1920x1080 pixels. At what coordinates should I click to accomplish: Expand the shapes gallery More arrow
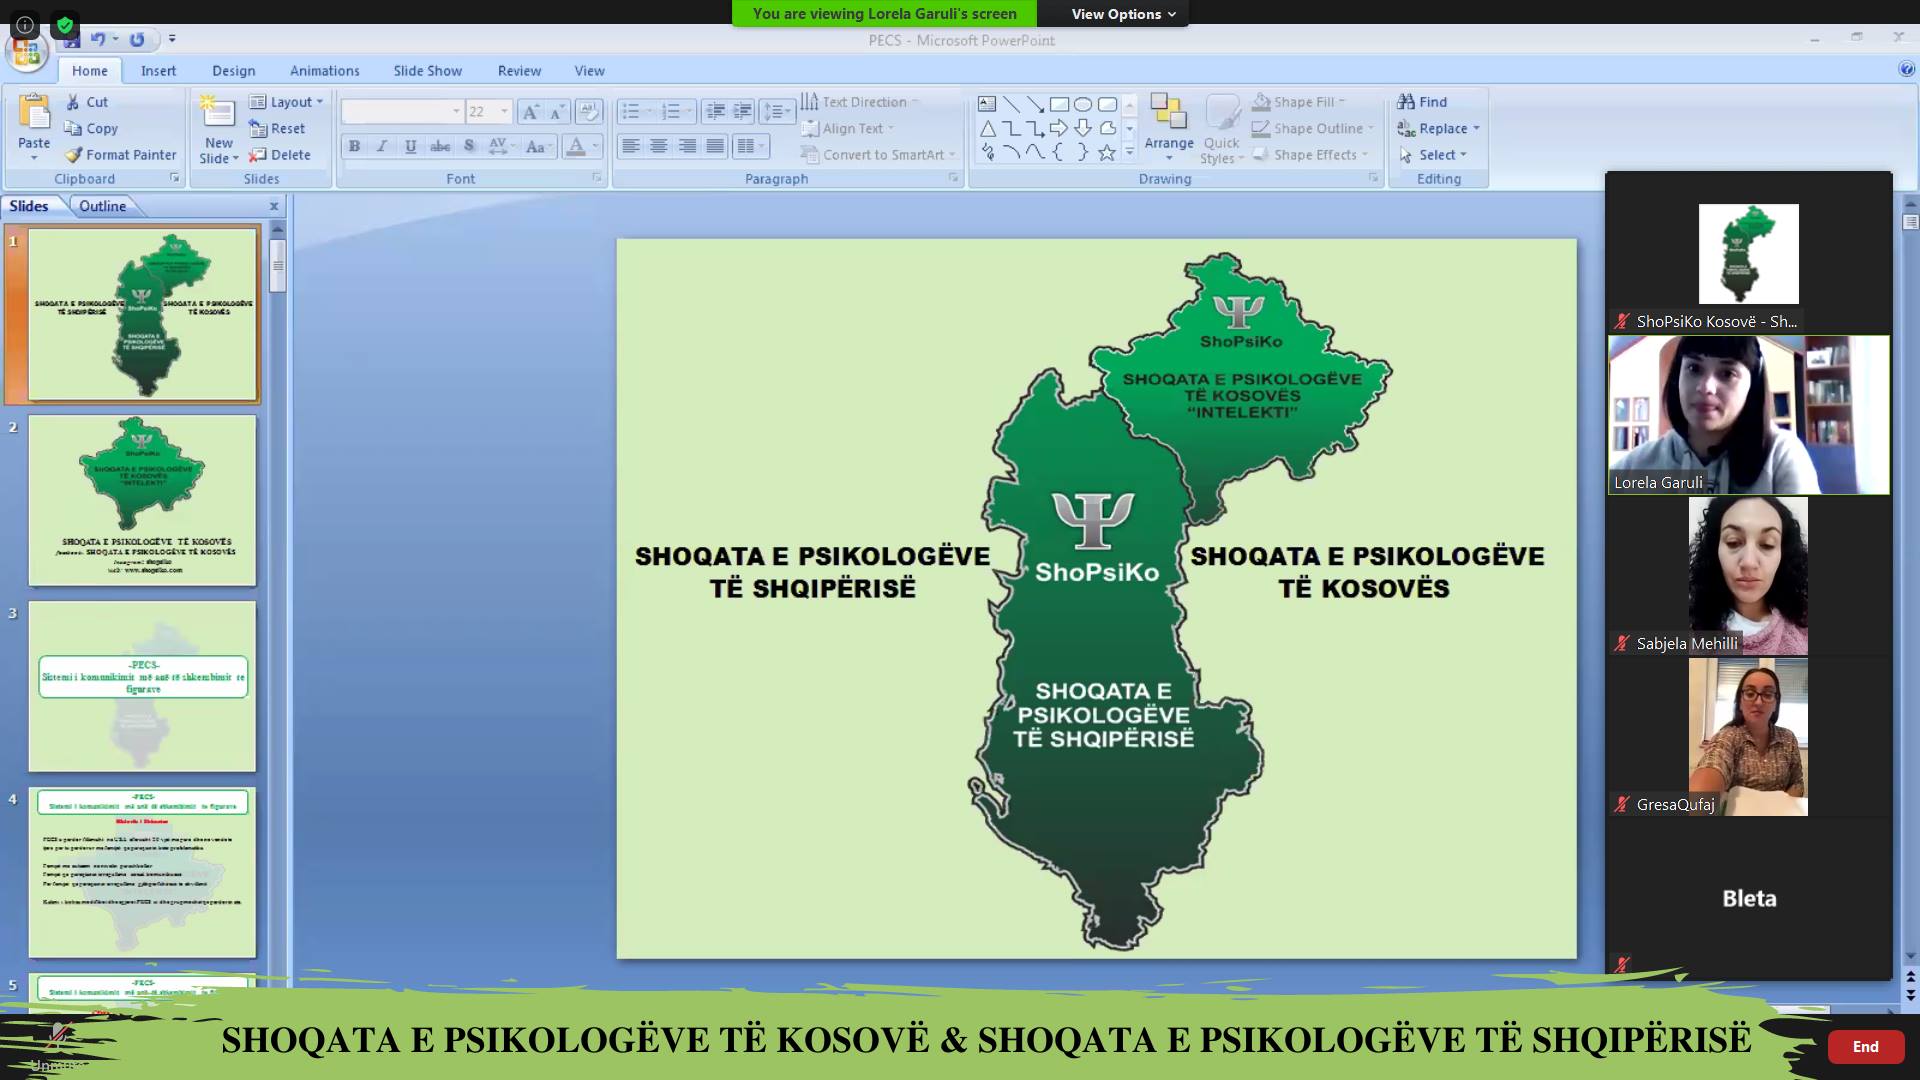pos(1130,152)
